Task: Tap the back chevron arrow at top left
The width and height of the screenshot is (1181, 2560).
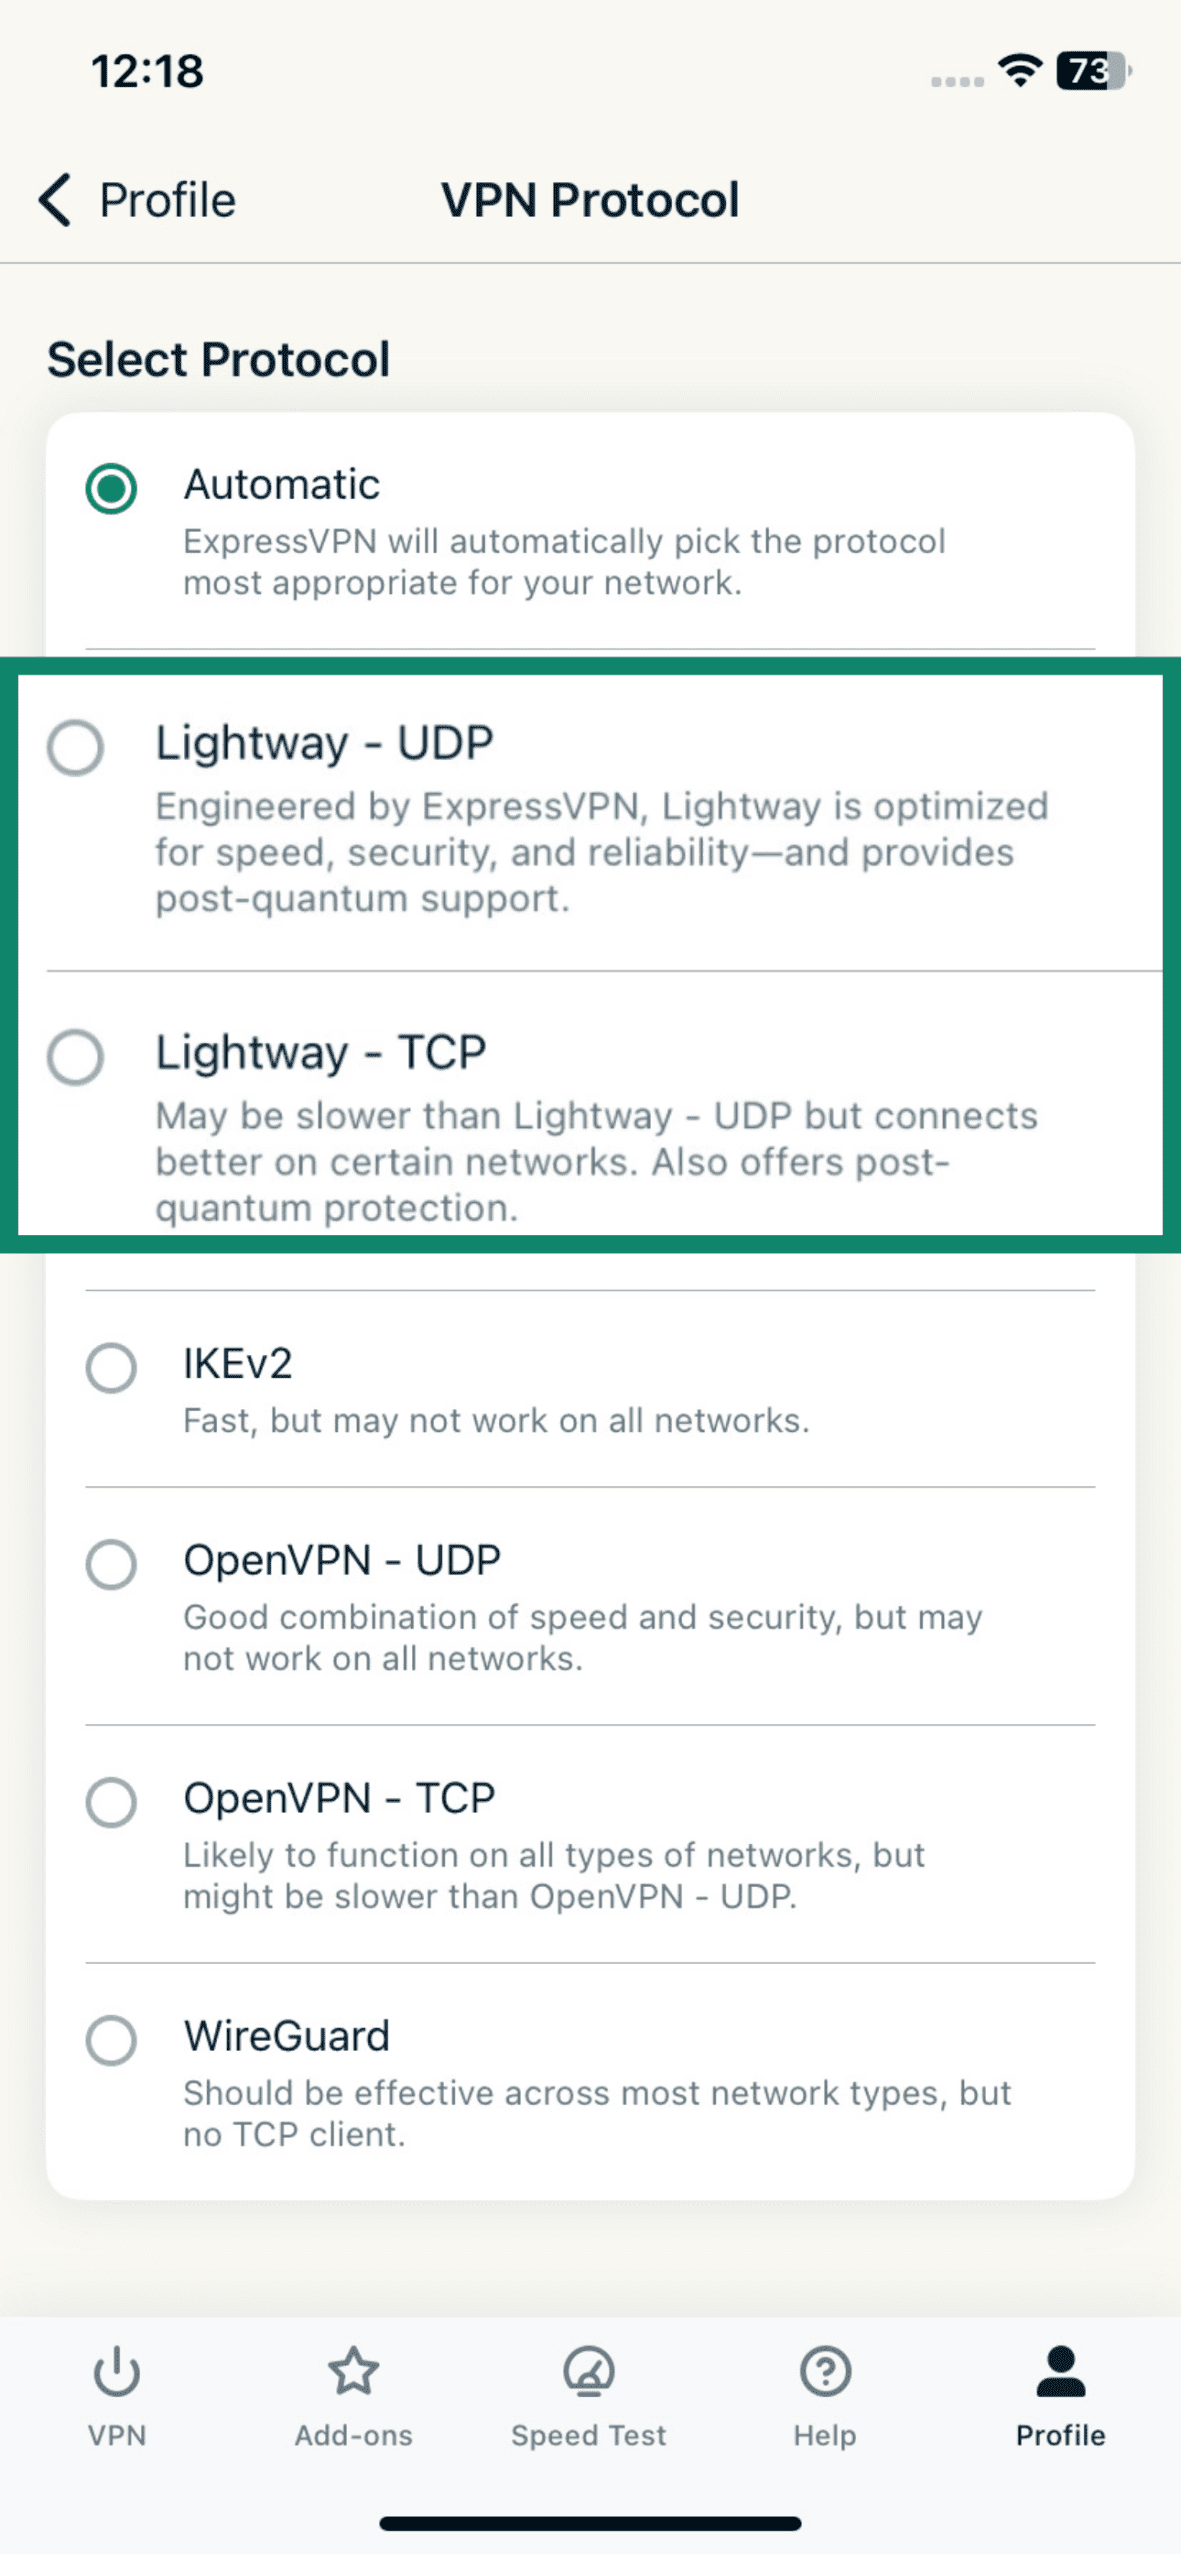Action: (x=54, y=199)
